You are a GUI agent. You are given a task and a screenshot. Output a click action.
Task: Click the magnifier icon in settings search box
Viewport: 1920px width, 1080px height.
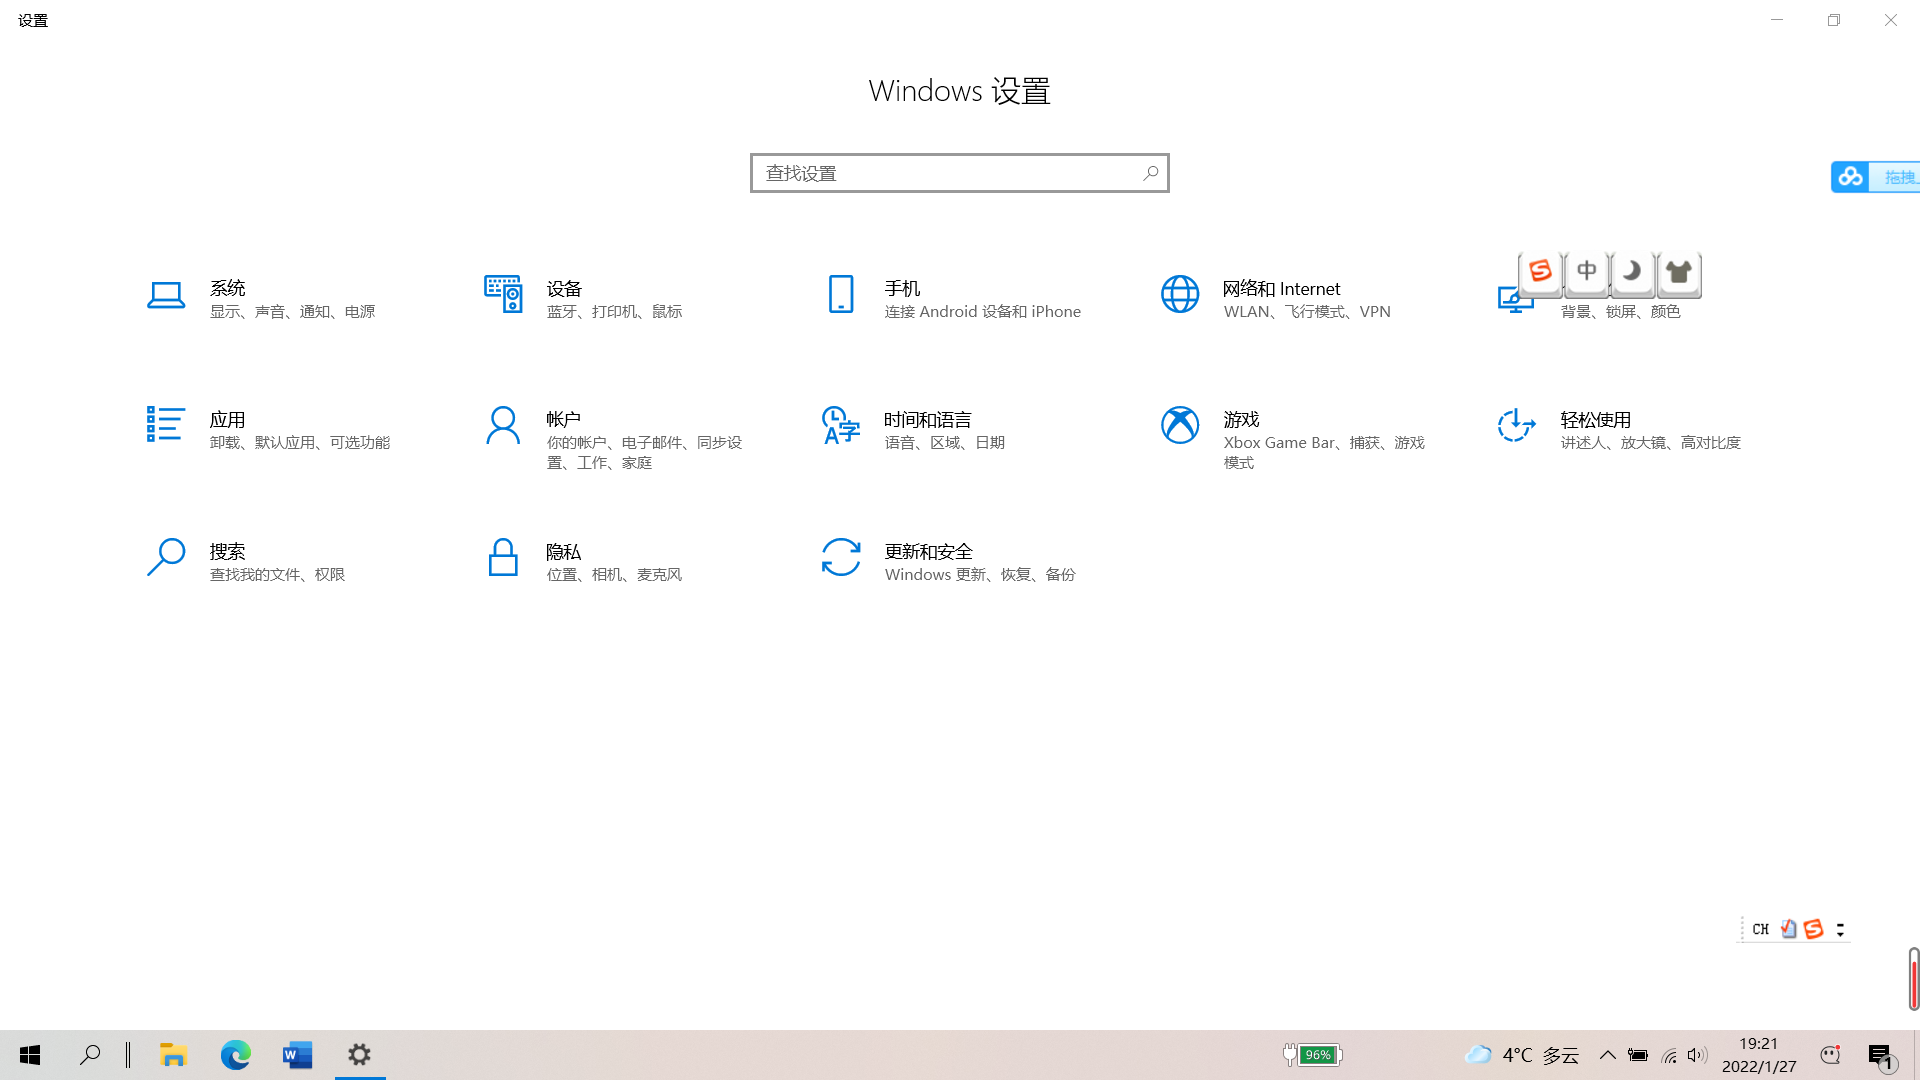coord(1151,173)
